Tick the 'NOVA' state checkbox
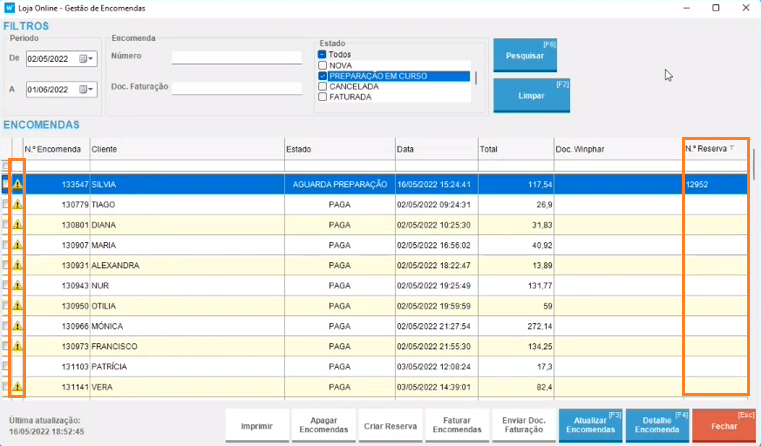The image size is (761, 446). [x=323, y=65]
